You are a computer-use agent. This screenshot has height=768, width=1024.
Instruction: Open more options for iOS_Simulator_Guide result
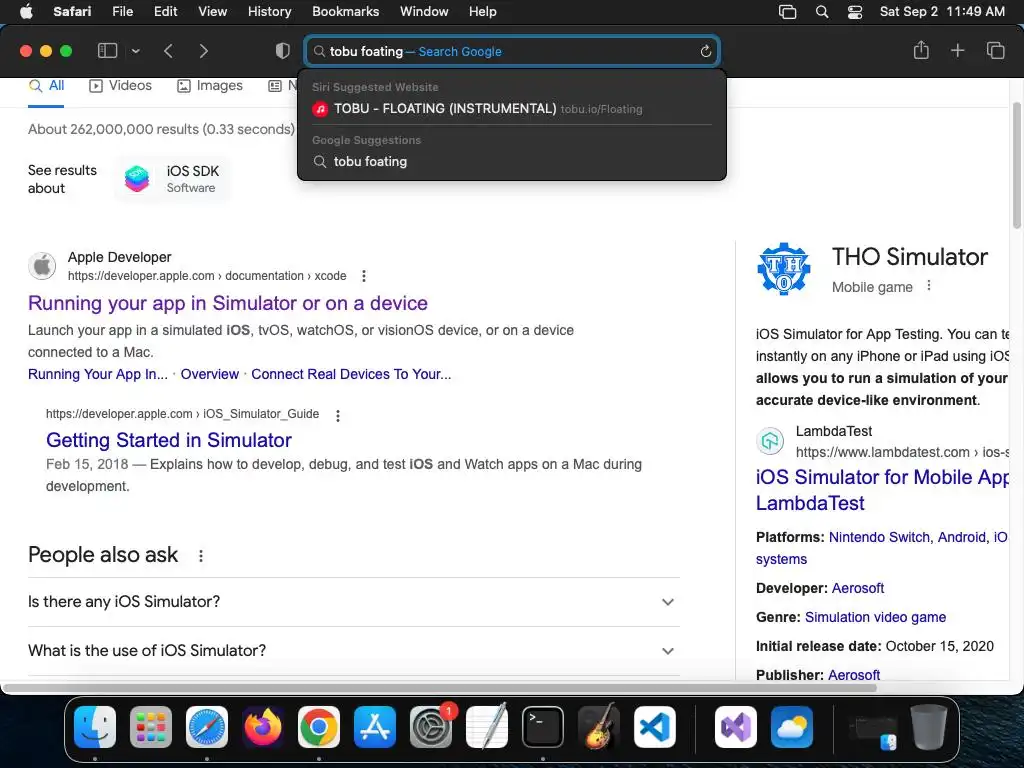point(338,415)
